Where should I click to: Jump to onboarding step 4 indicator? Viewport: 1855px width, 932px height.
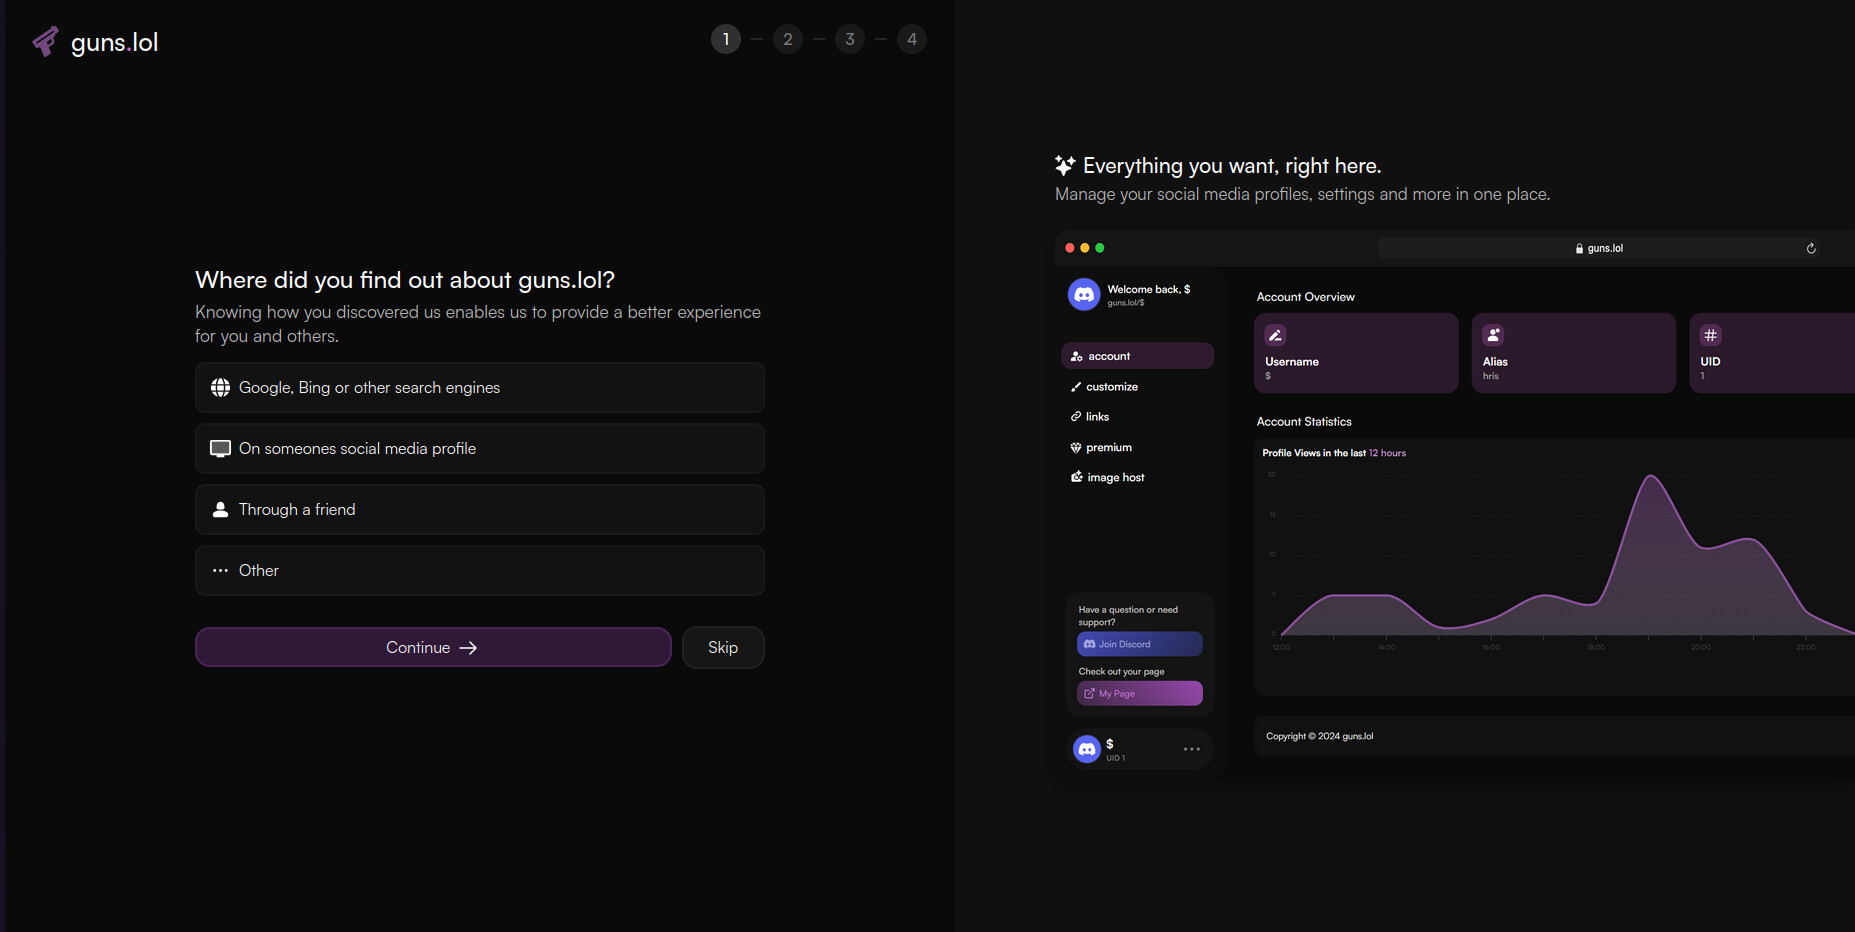[x=912, y=39]
